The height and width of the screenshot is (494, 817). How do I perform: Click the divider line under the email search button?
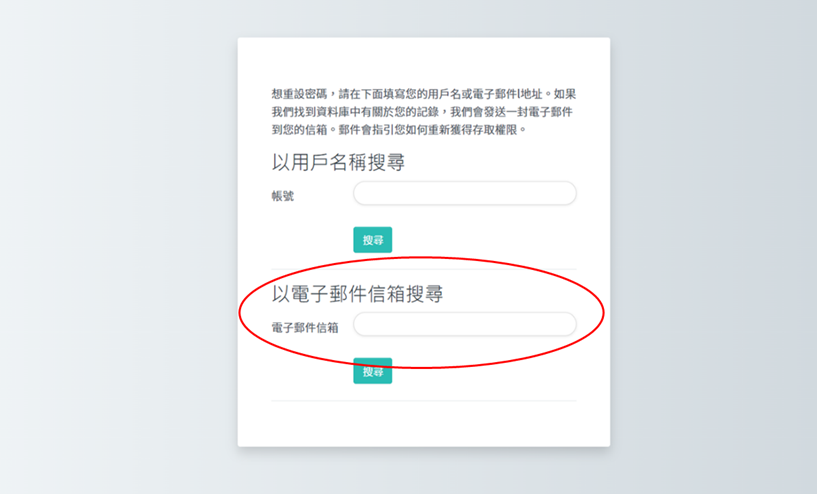[424, 401]
